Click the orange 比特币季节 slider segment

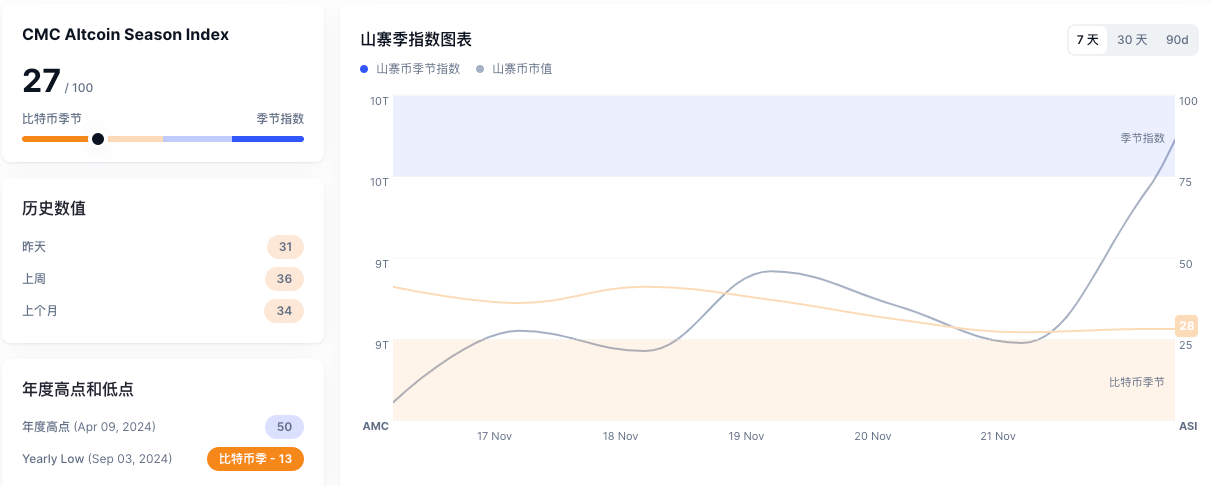[x=55, y=139]
